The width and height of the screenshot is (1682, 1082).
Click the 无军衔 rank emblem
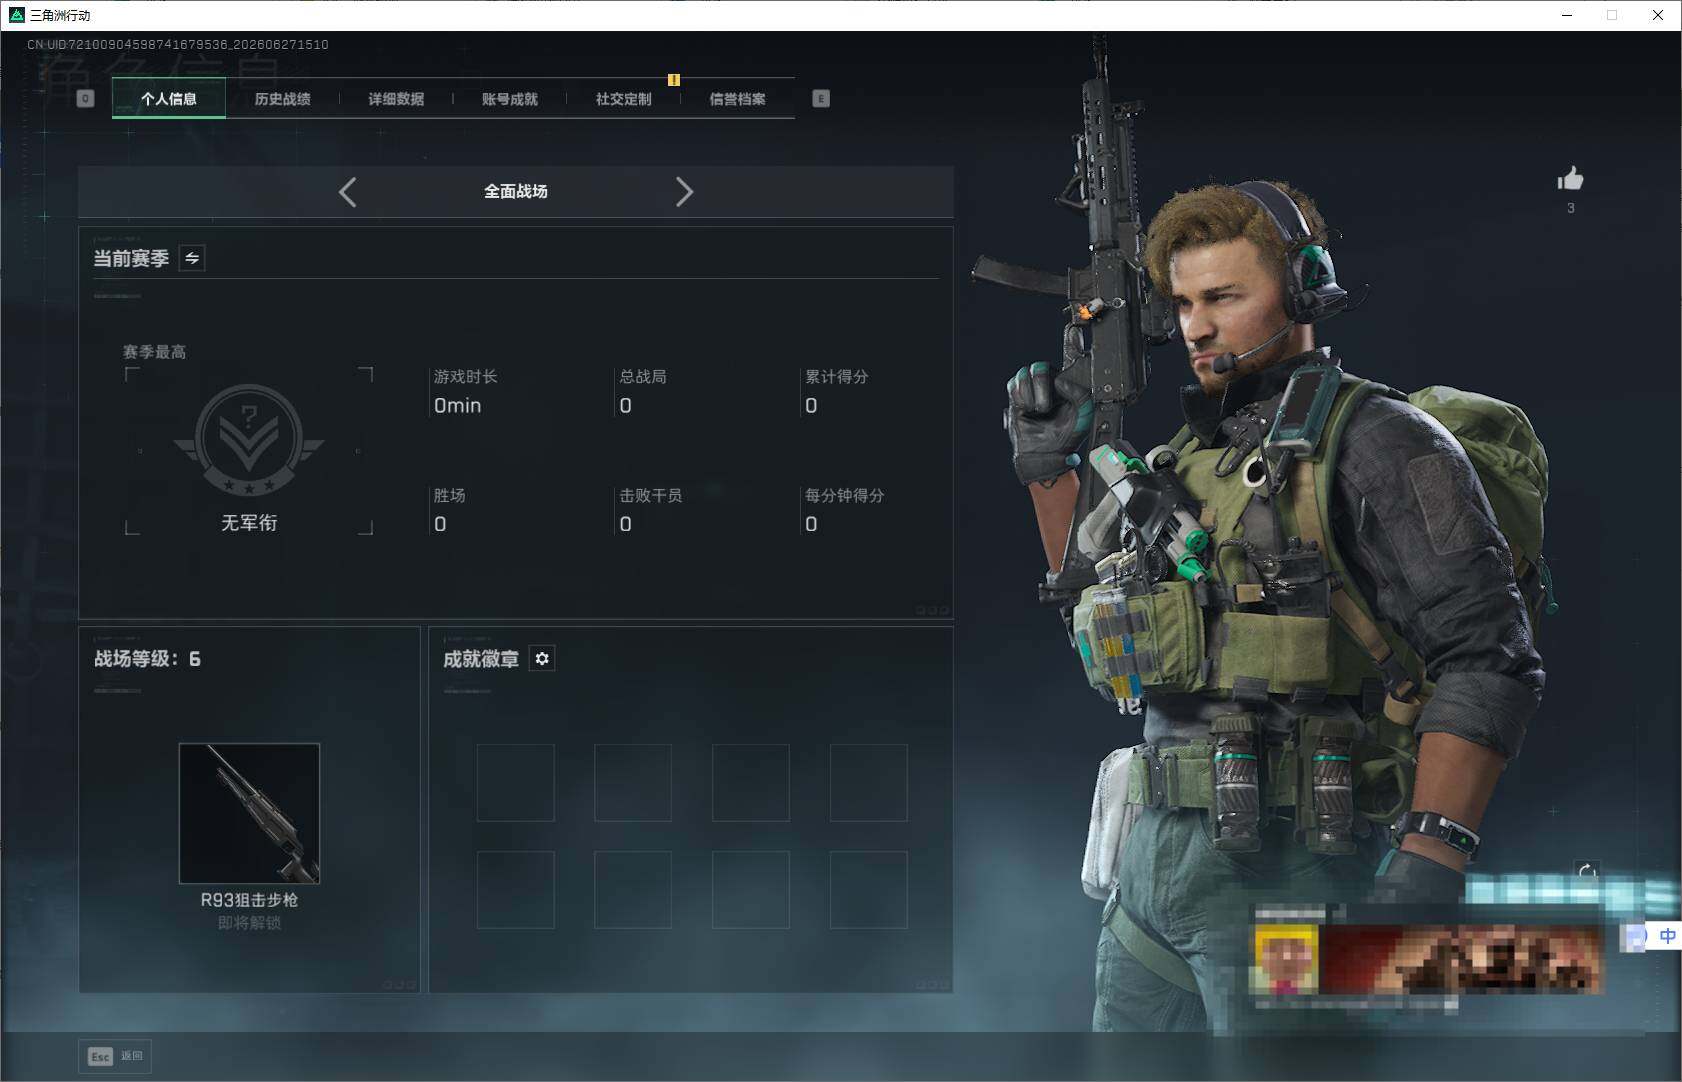(249, 441)
